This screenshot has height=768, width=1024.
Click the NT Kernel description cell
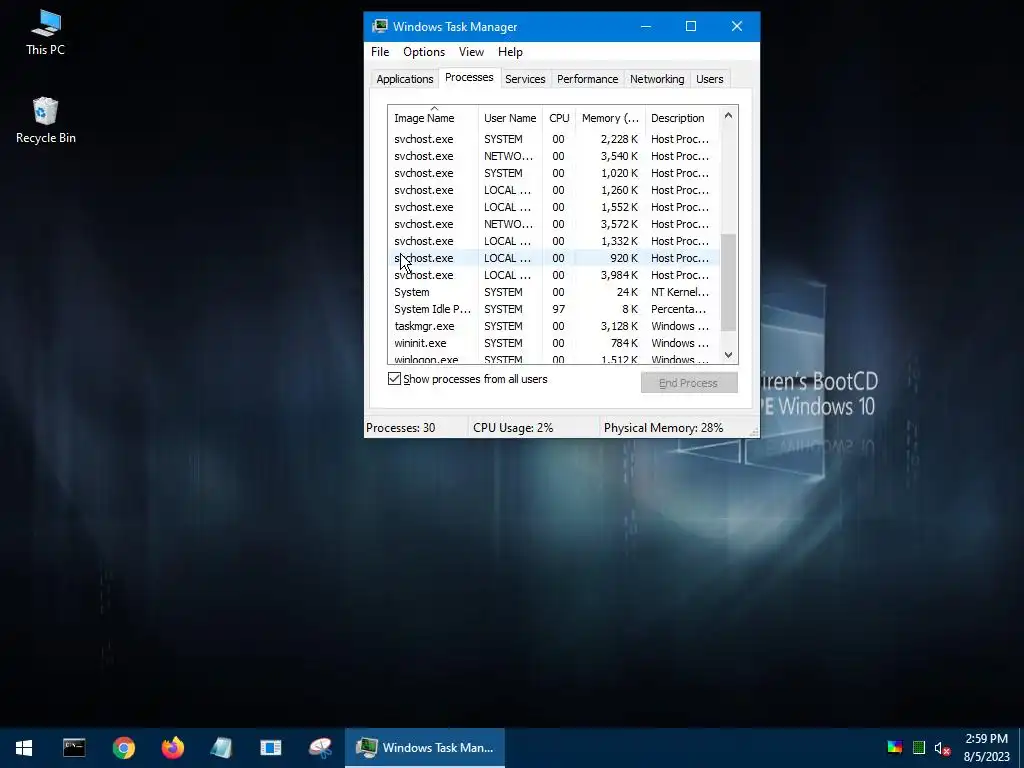pos(680,292)
